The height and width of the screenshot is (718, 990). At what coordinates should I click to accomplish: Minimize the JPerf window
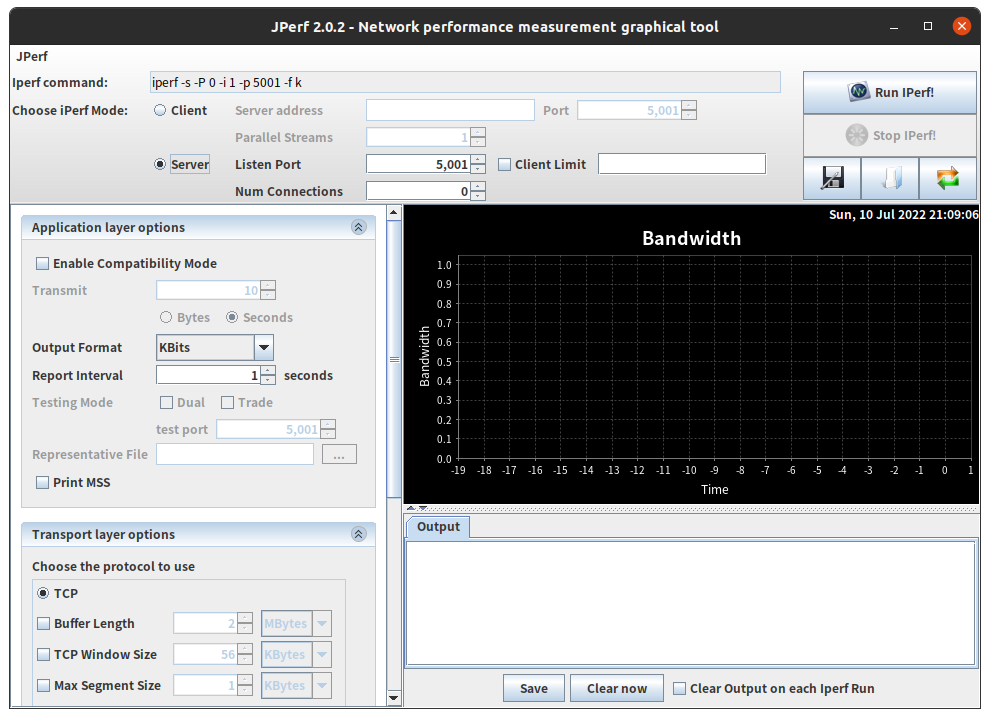(894, 27)
